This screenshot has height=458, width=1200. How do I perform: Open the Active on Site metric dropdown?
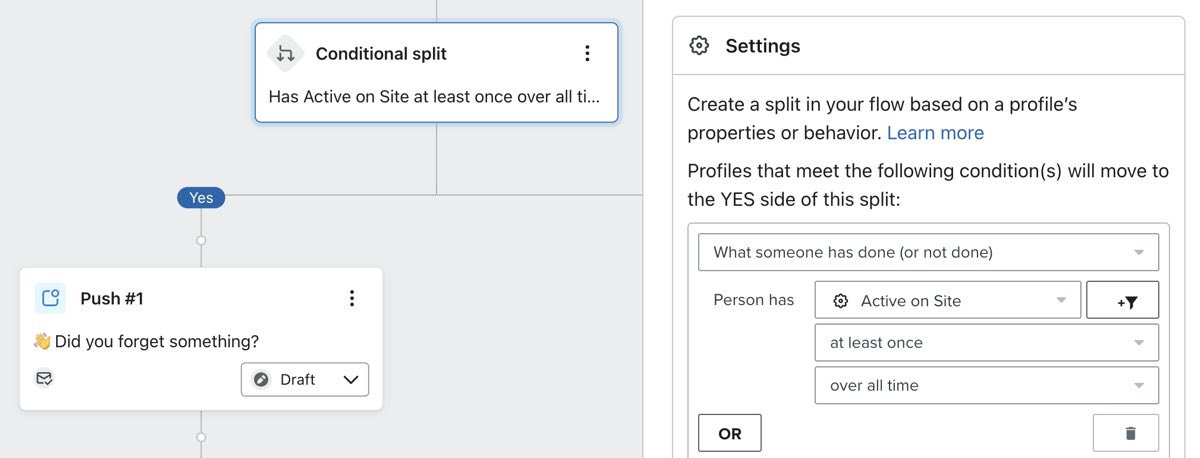coord(947,301)
